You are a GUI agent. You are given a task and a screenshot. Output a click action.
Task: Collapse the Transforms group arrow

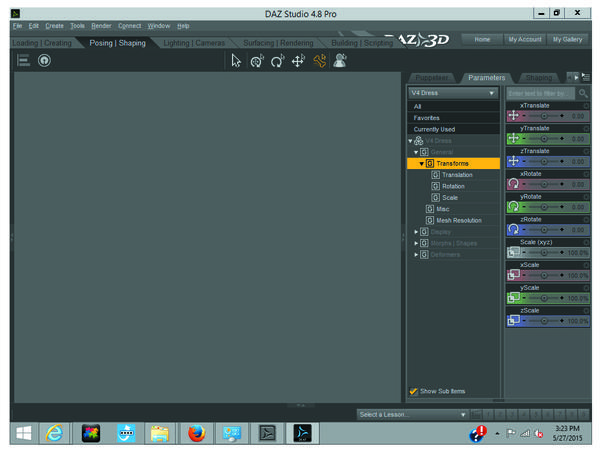click(422, 164)
